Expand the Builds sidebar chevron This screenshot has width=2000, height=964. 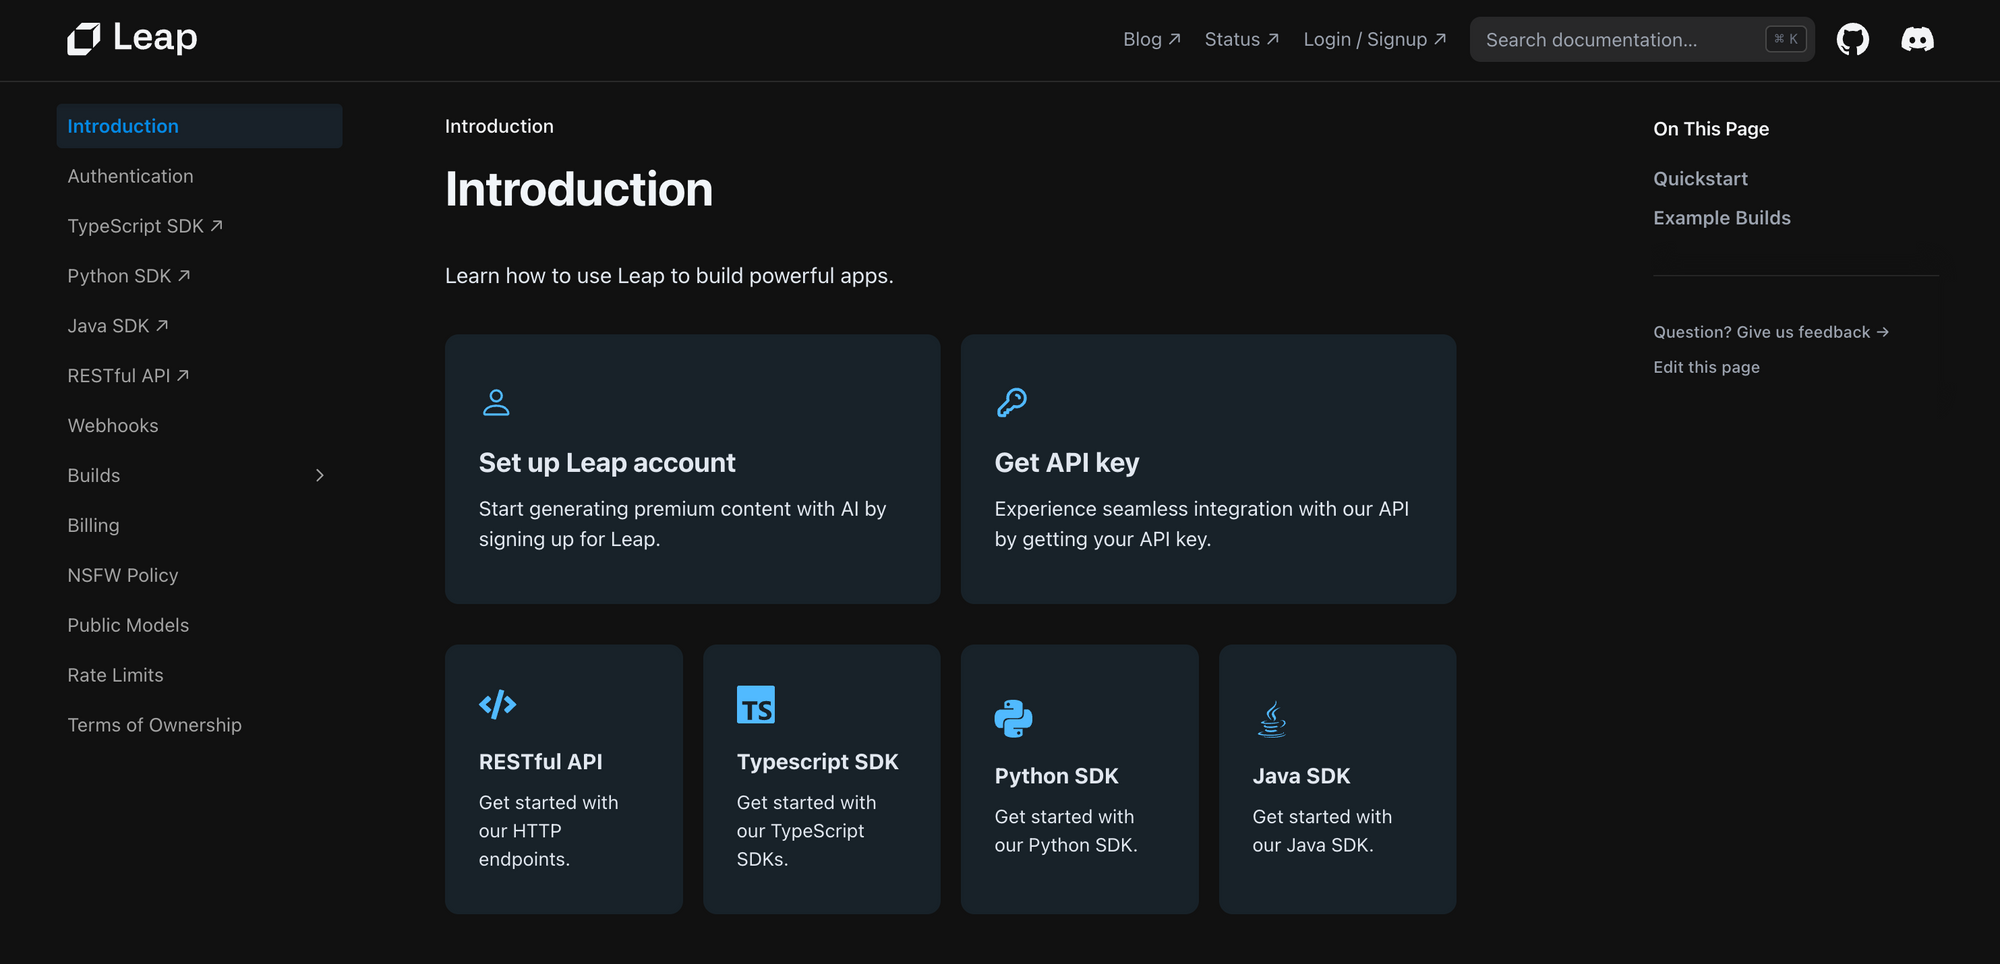click(x=320, y=476)
